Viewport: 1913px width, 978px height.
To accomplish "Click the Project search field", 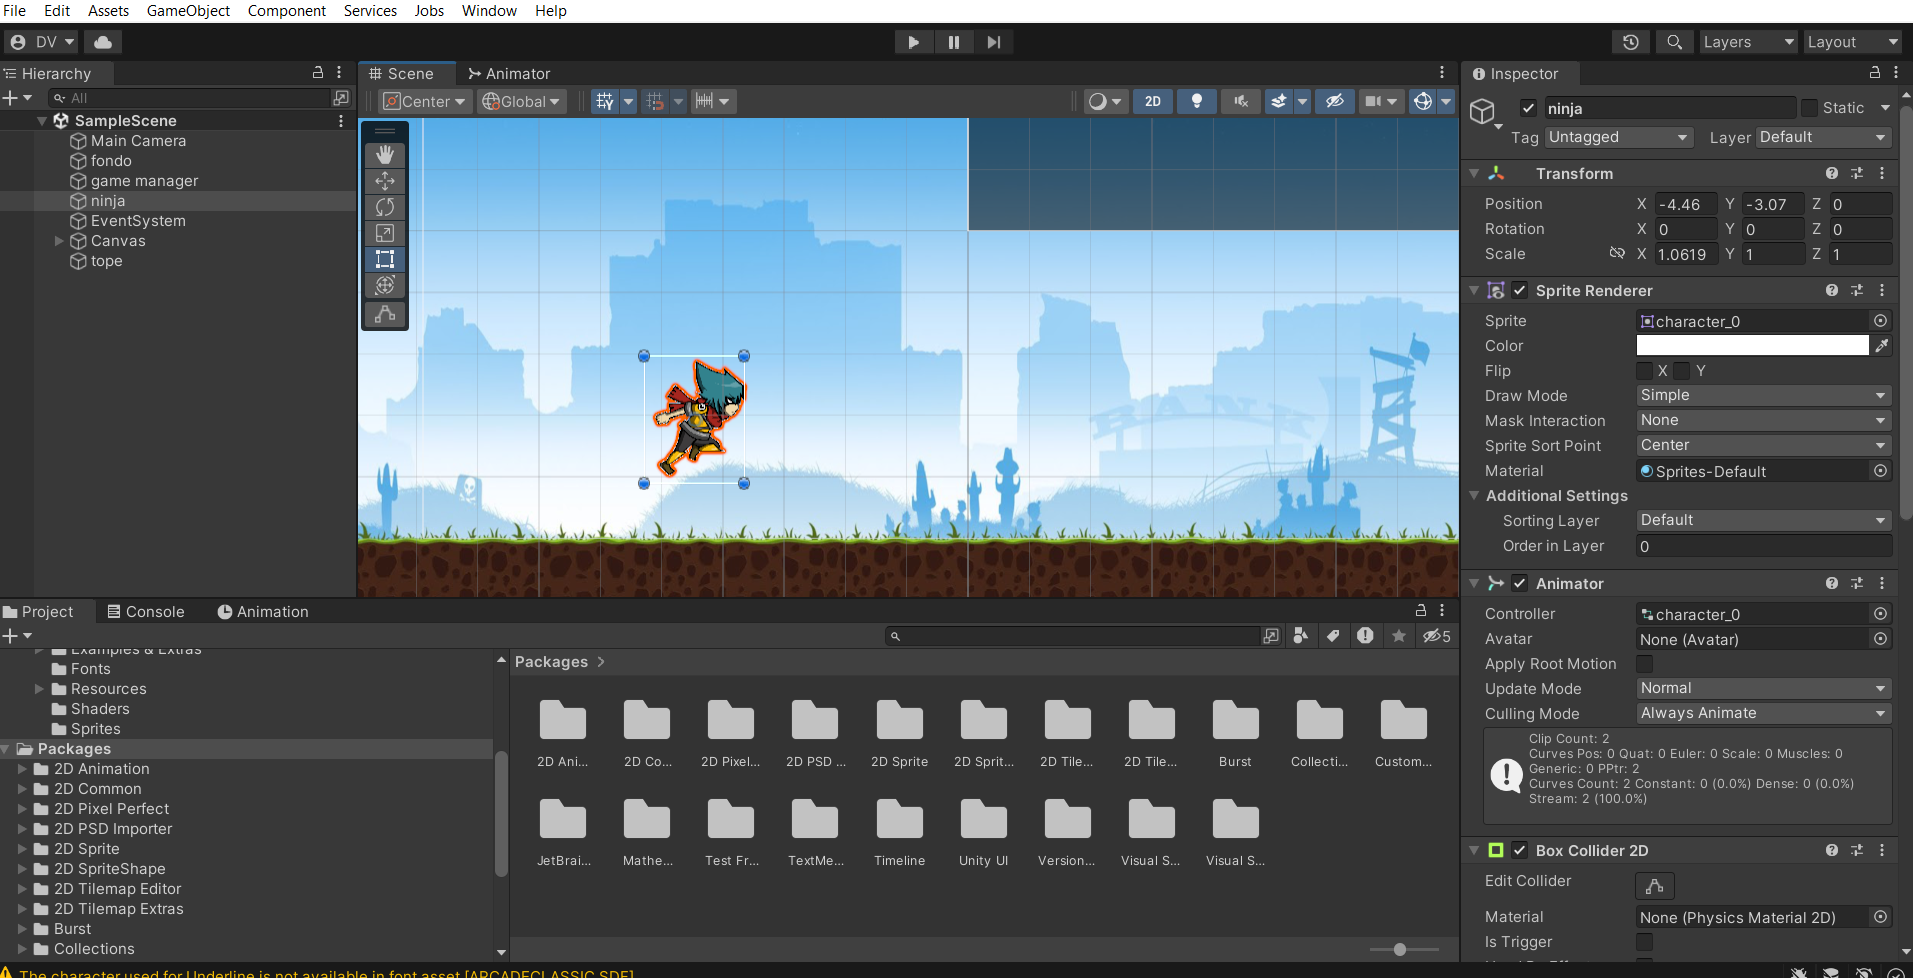I will click(x=1072, y=636).
